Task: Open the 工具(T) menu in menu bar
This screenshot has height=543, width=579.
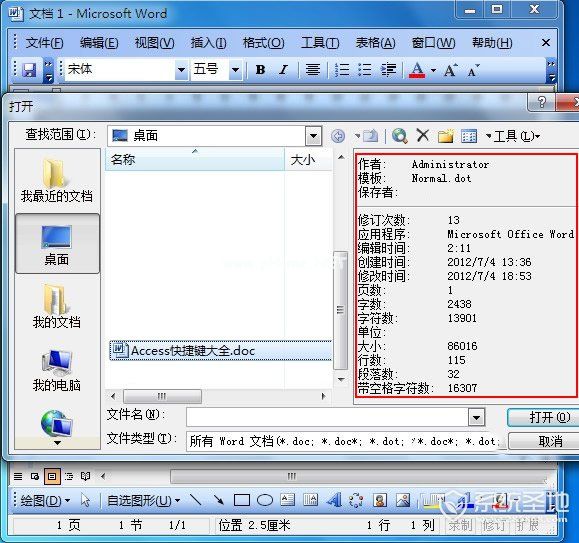Action: [x=320, y=43]
